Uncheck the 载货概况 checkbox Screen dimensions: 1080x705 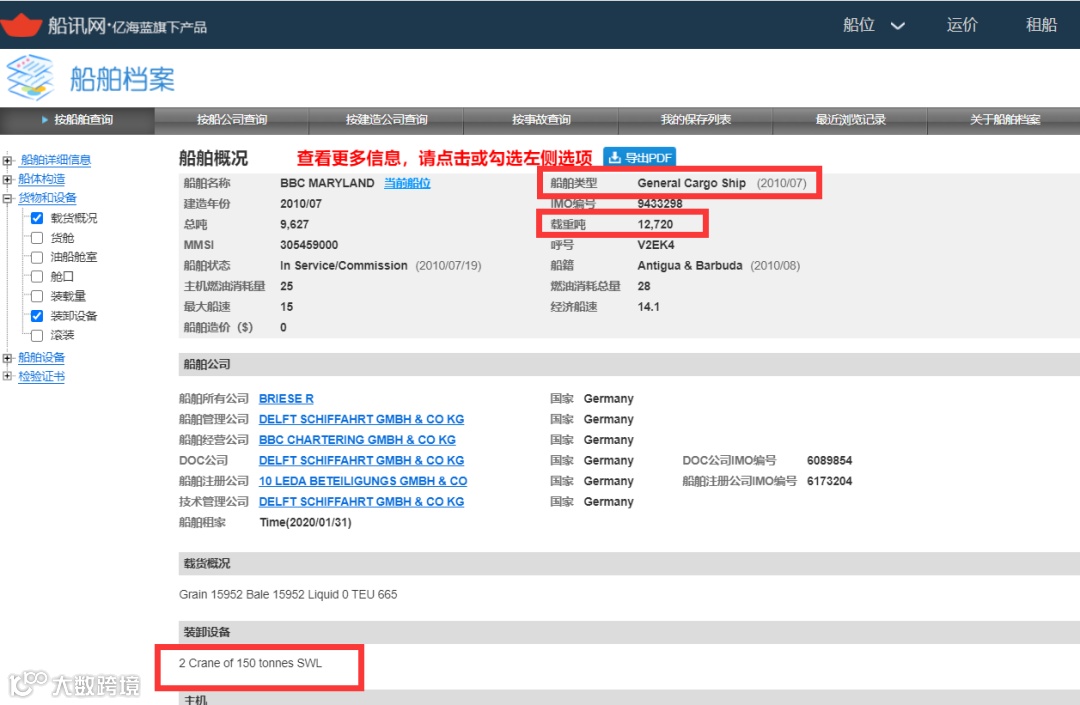(37, 218)
